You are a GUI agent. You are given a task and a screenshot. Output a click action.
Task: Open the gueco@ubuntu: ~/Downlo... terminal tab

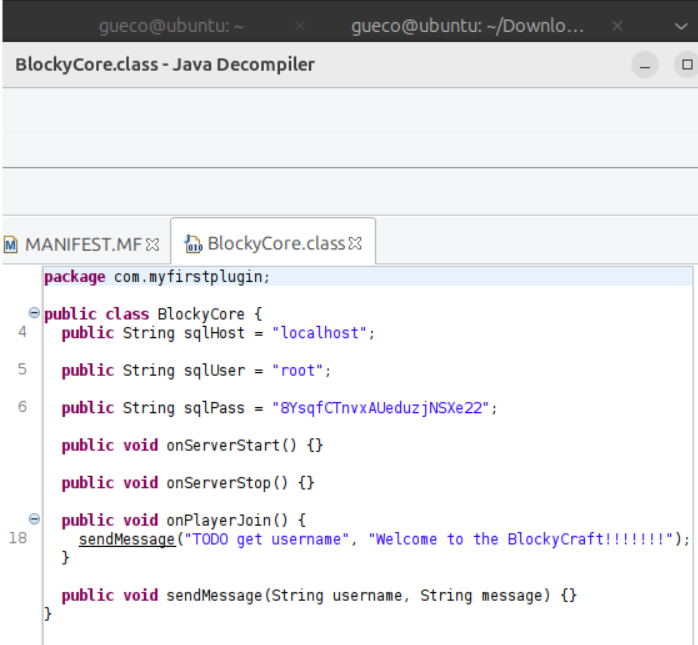point(467,26)
